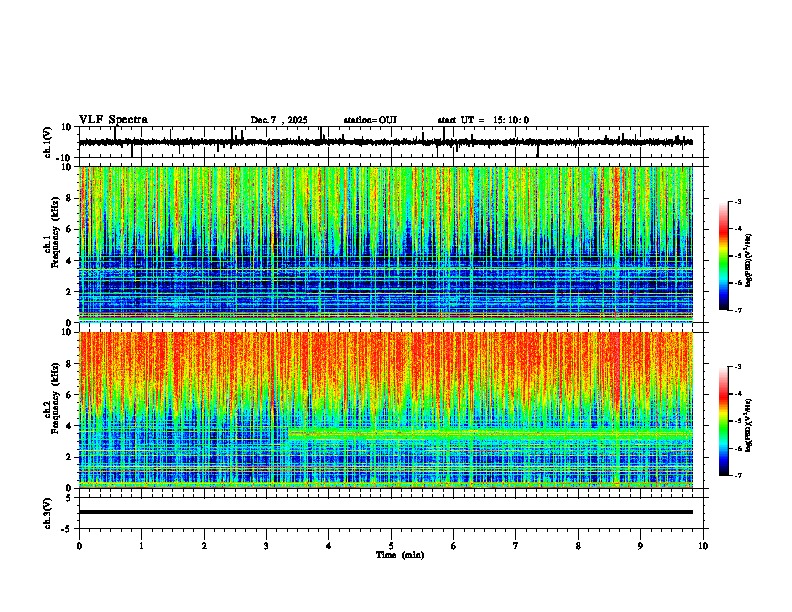Image resolution: width=792 pixels, height=612 pixels.
Task: Click time axis tick label "7"
Action: (x=516, y=546)
